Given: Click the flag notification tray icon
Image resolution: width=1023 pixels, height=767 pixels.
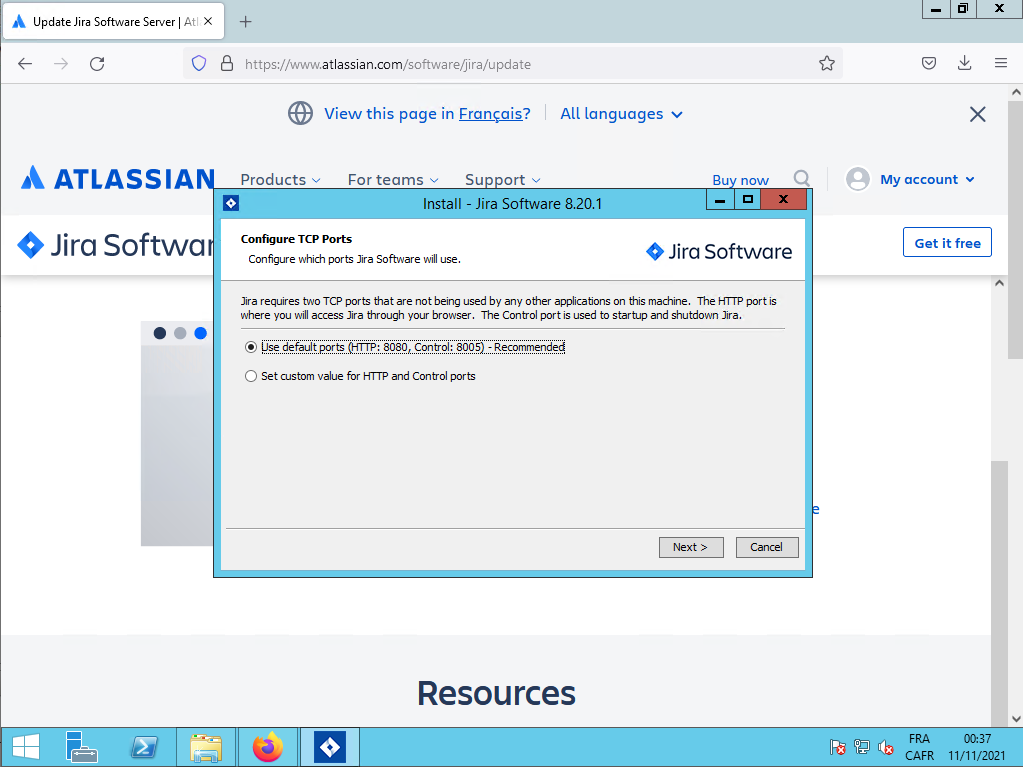Looking at the screenshot, I should pyautogui.click(x=838, y=747).
